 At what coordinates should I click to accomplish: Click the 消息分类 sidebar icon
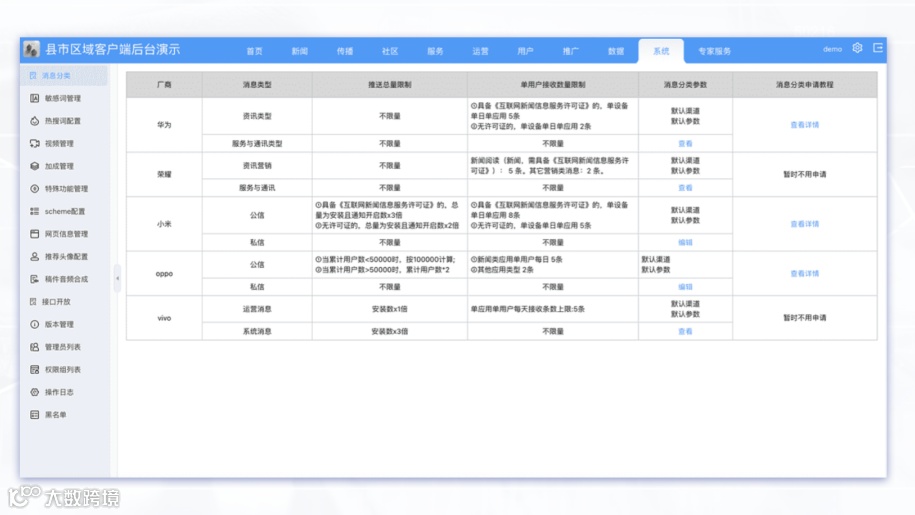[x=33, y=76]
